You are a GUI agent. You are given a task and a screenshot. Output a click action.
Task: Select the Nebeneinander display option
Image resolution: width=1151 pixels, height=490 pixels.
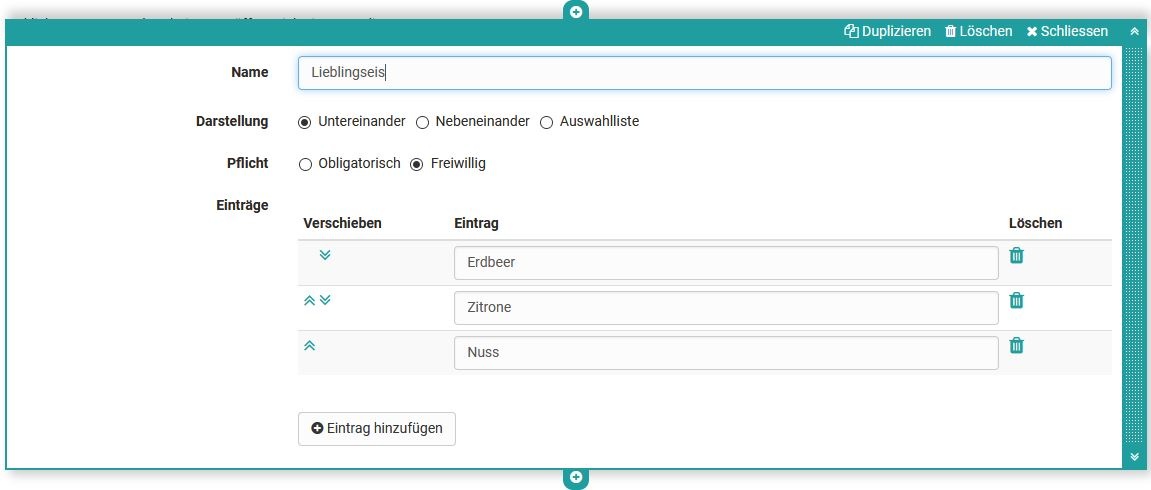point(422,122)
